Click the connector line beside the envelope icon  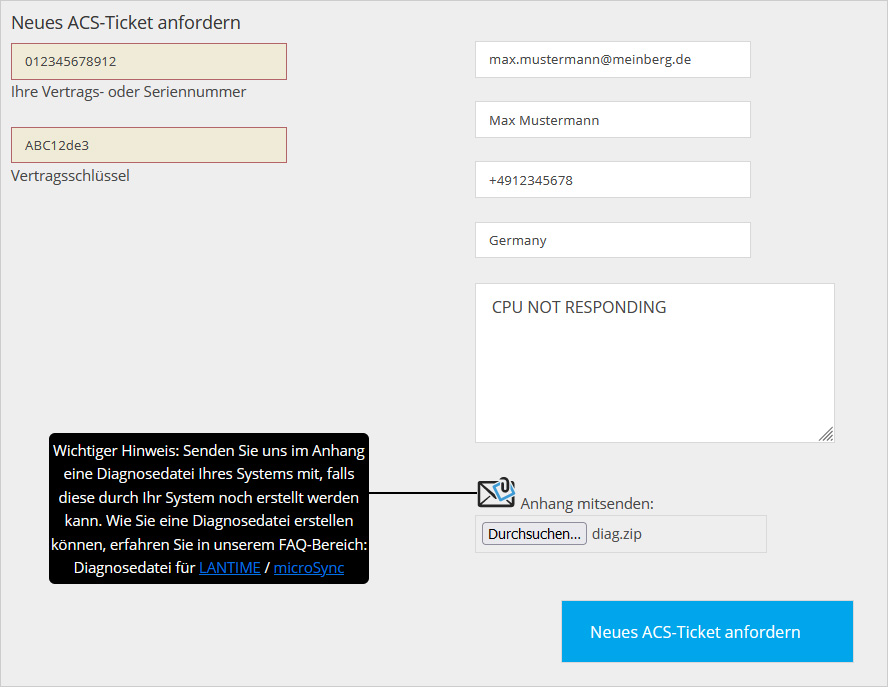point(422,493)
